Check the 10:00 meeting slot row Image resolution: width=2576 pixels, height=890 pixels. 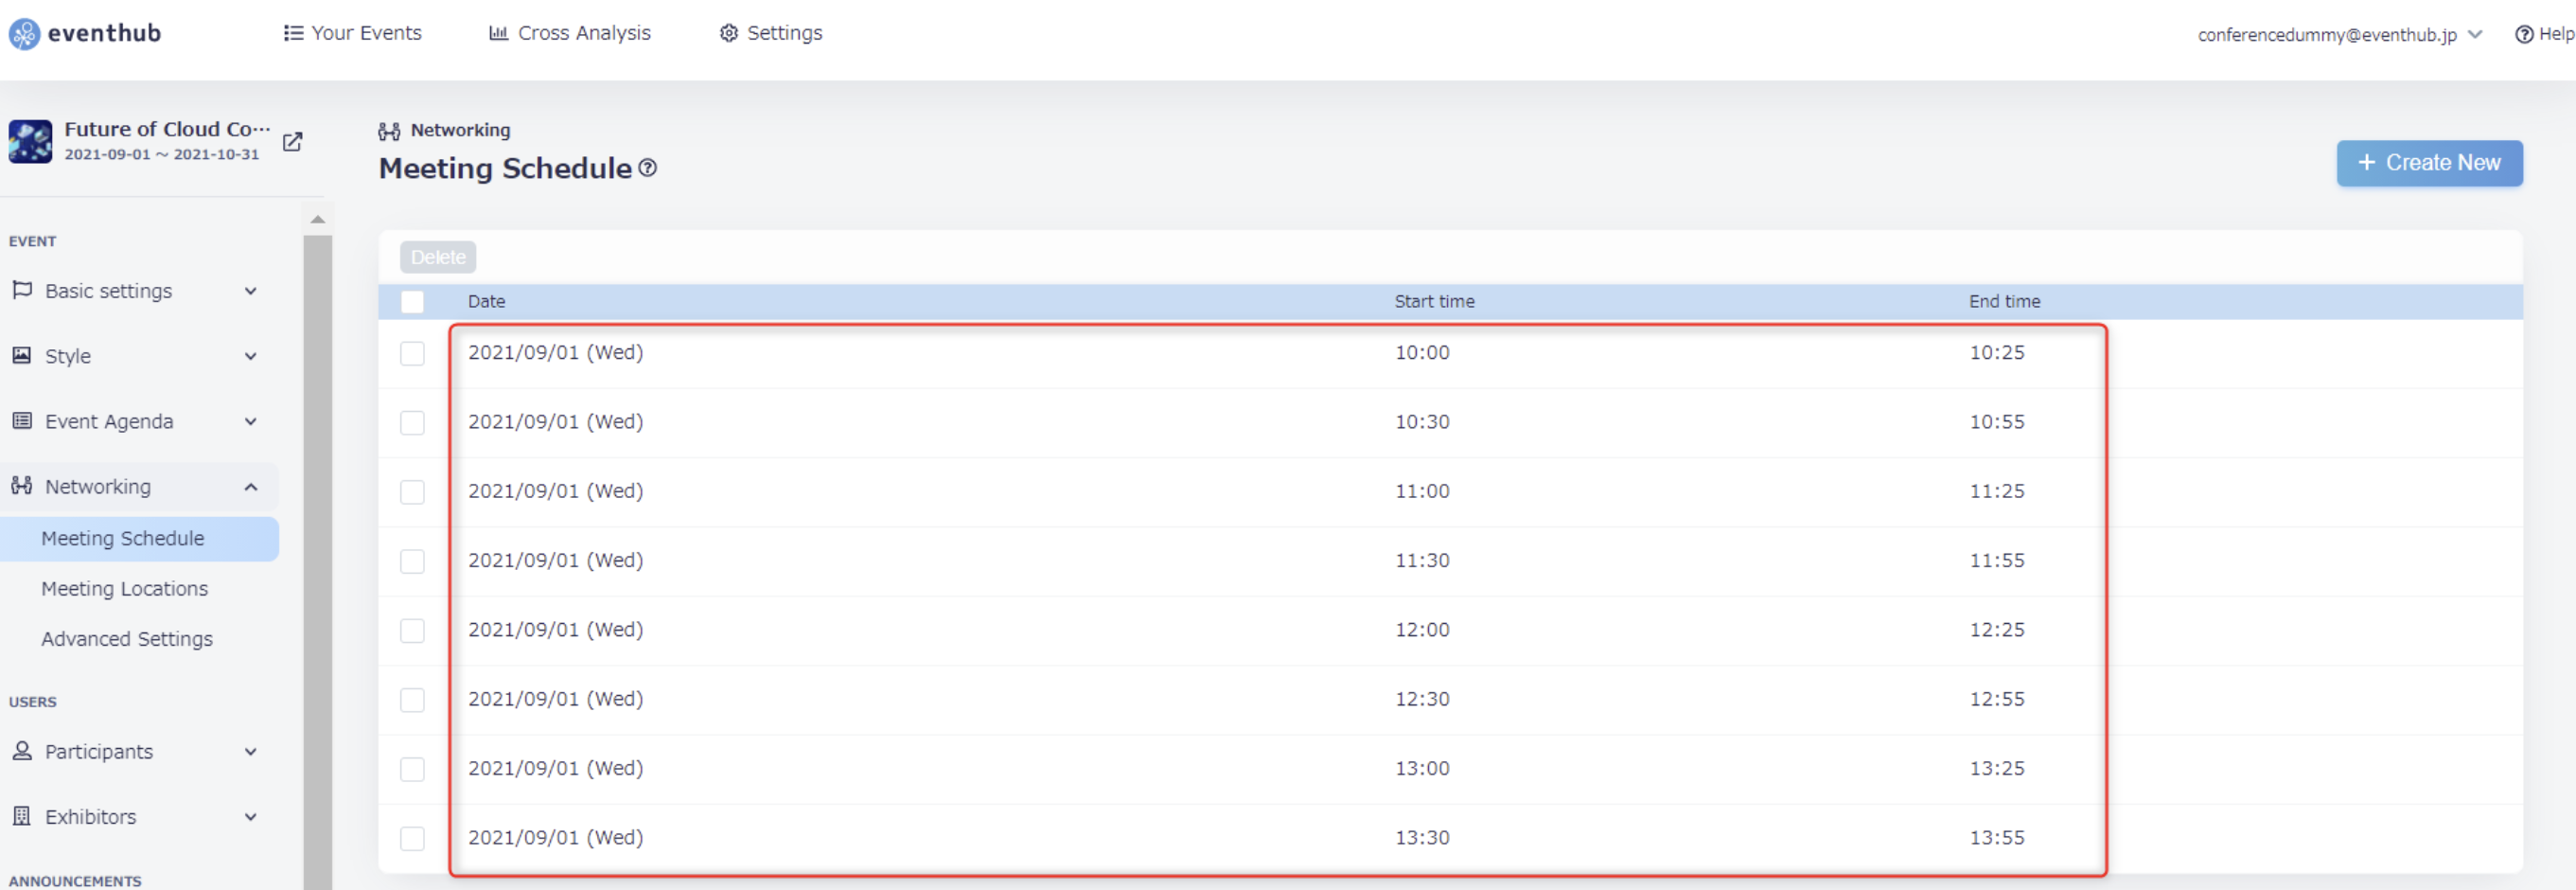[412, 353]
